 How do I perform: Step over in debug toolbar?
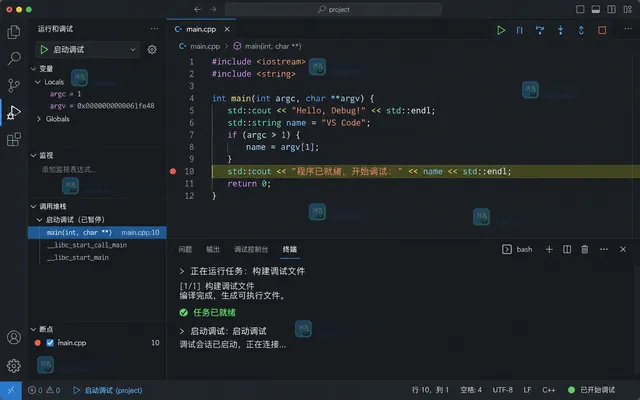pos(540,30)
